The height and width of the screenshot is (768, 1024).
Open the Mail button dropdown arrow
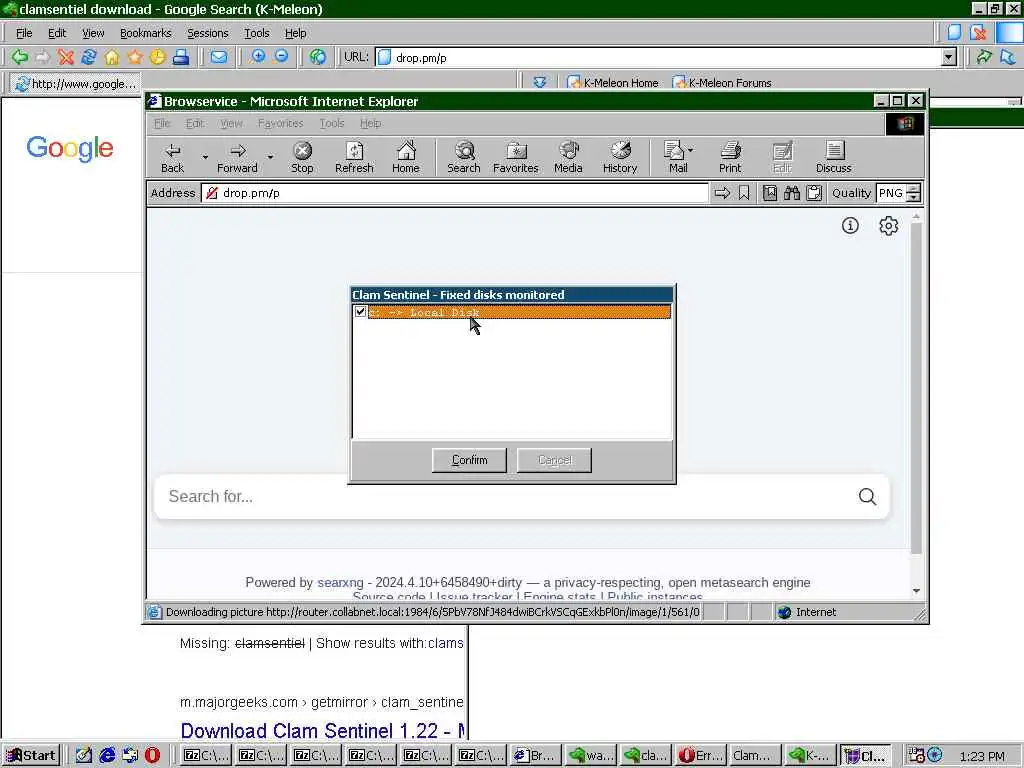pyautogui.click(x=691, y=150)
